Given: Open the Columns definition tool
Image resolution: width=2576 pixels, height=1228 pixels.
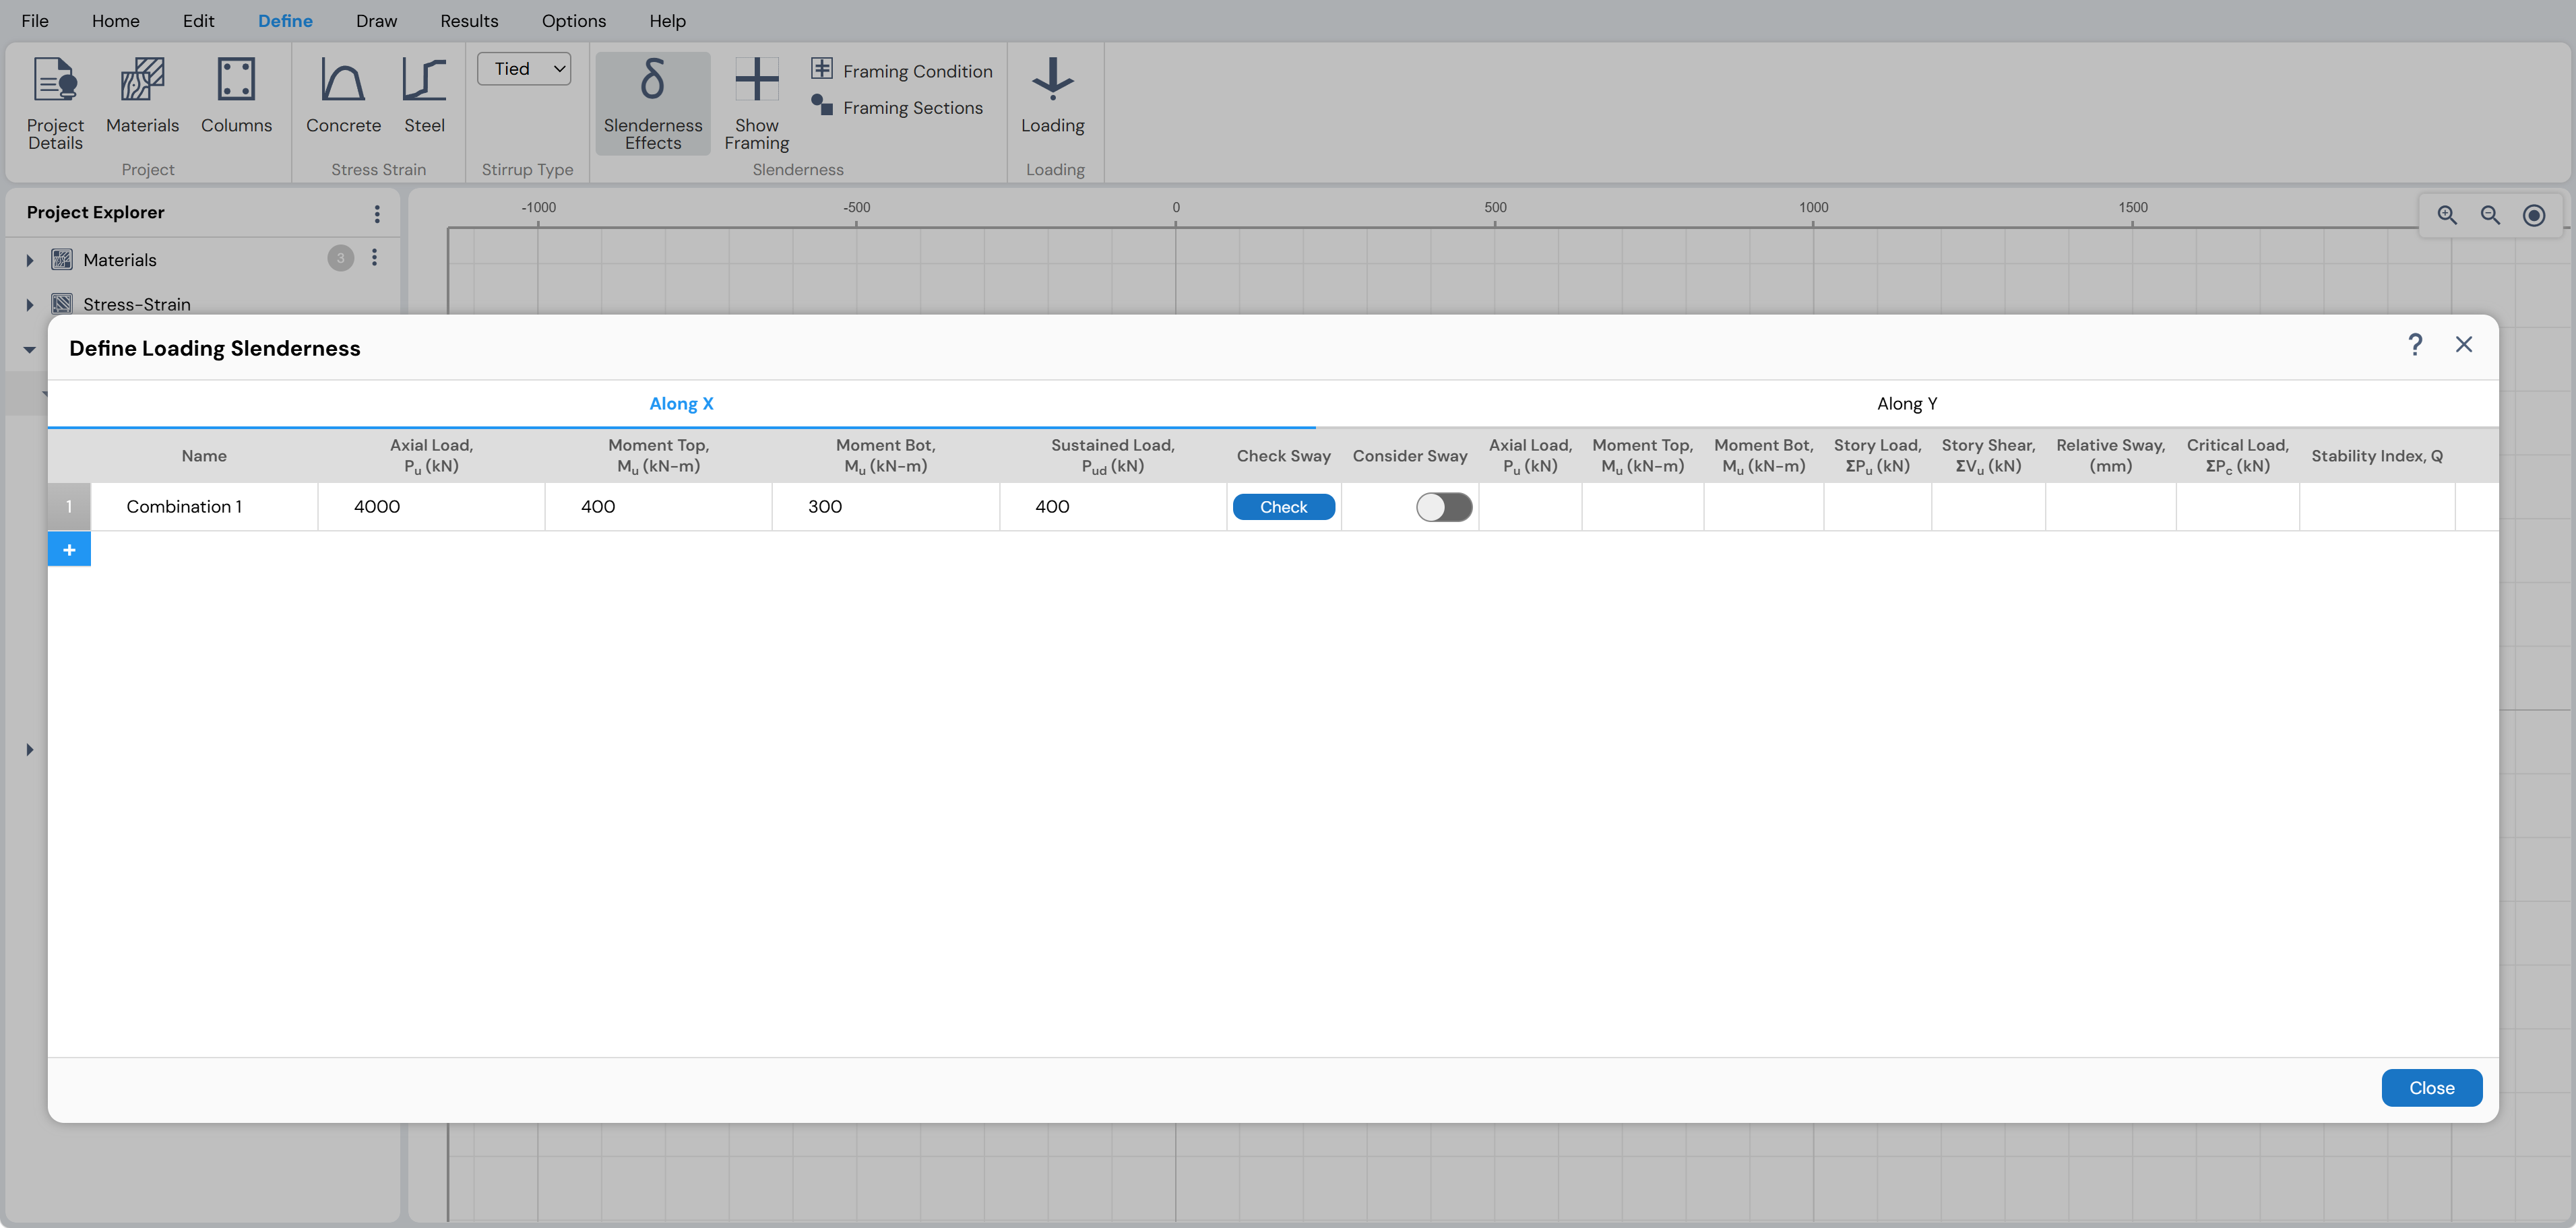Looking at the screenshot, I should pos(236,96).
